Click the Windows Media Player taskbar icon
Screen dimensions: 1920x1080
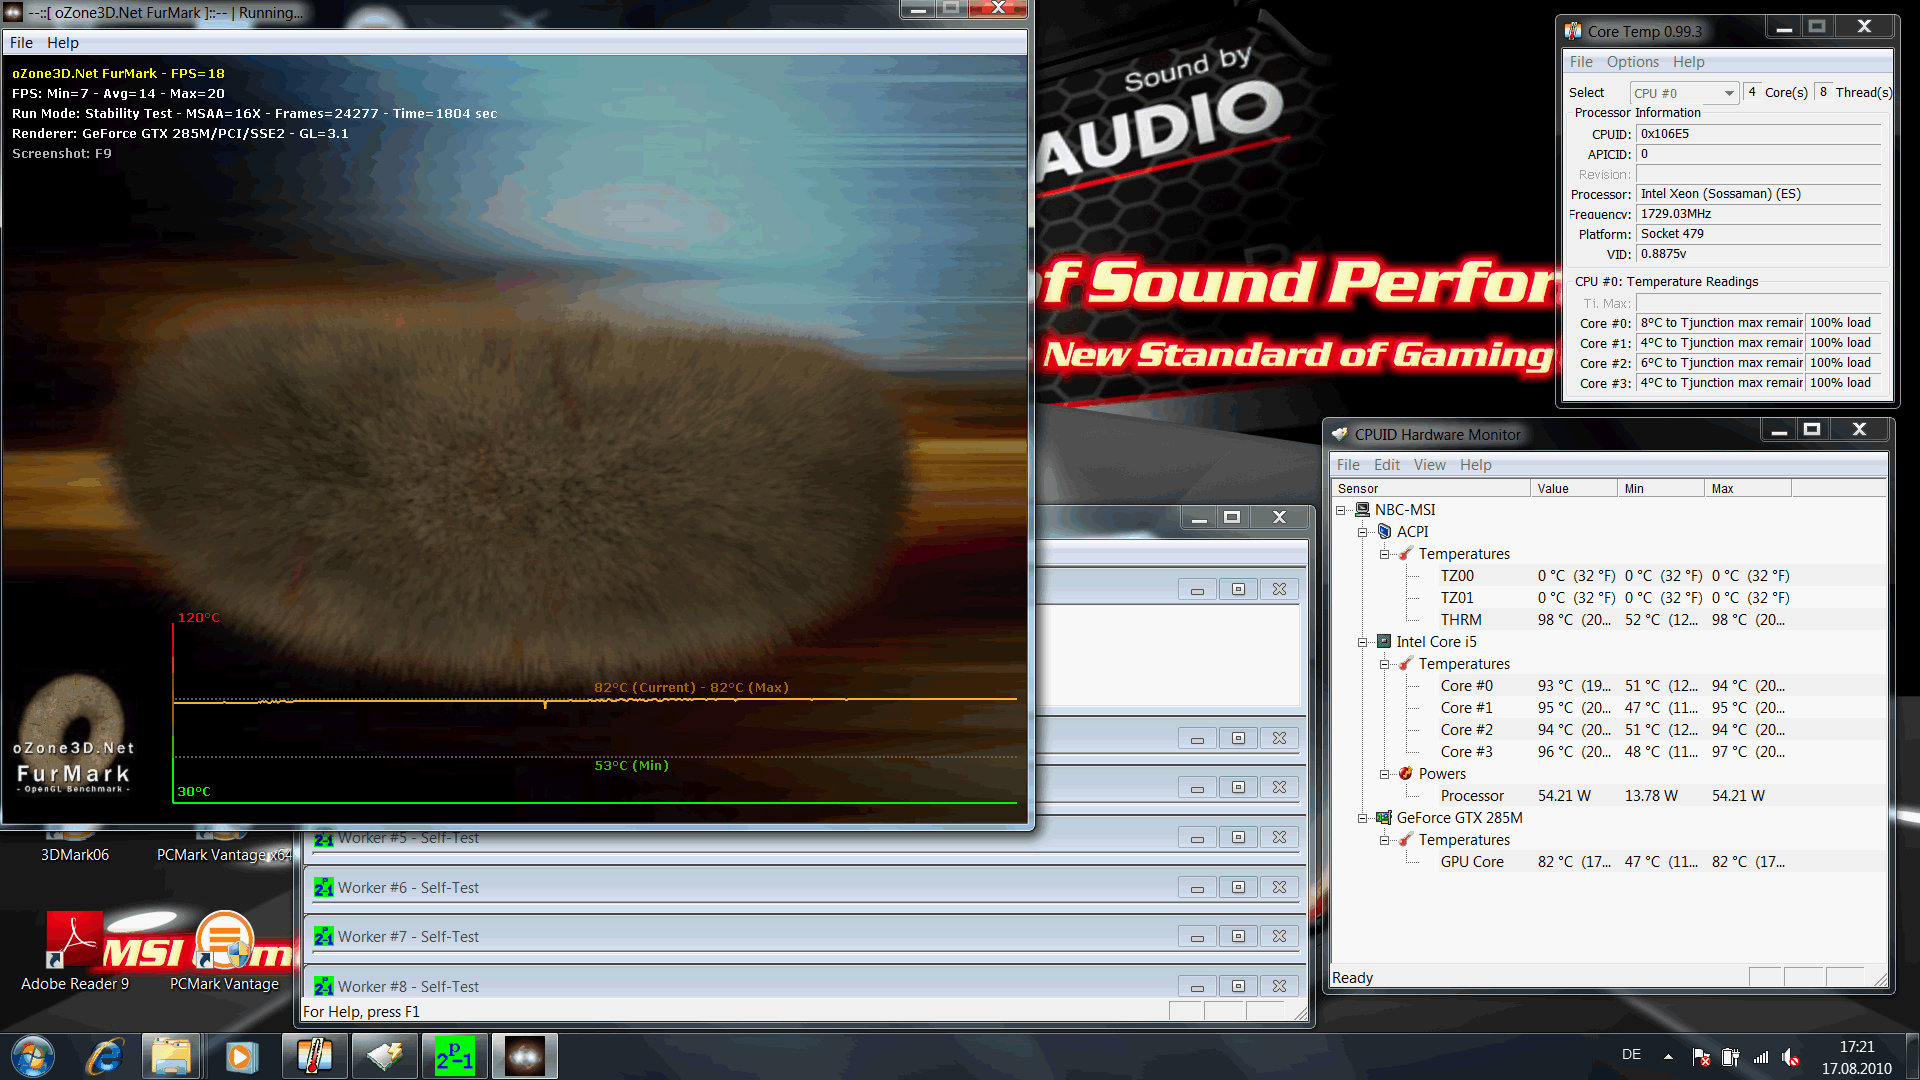point(241,1056)
